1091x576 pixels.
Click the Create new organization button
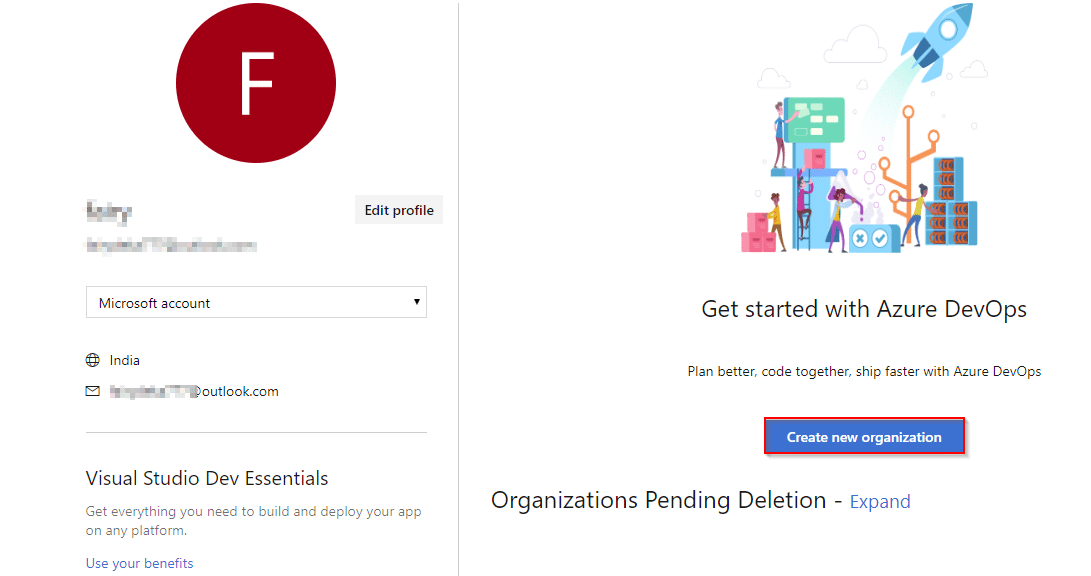point(864,437)
